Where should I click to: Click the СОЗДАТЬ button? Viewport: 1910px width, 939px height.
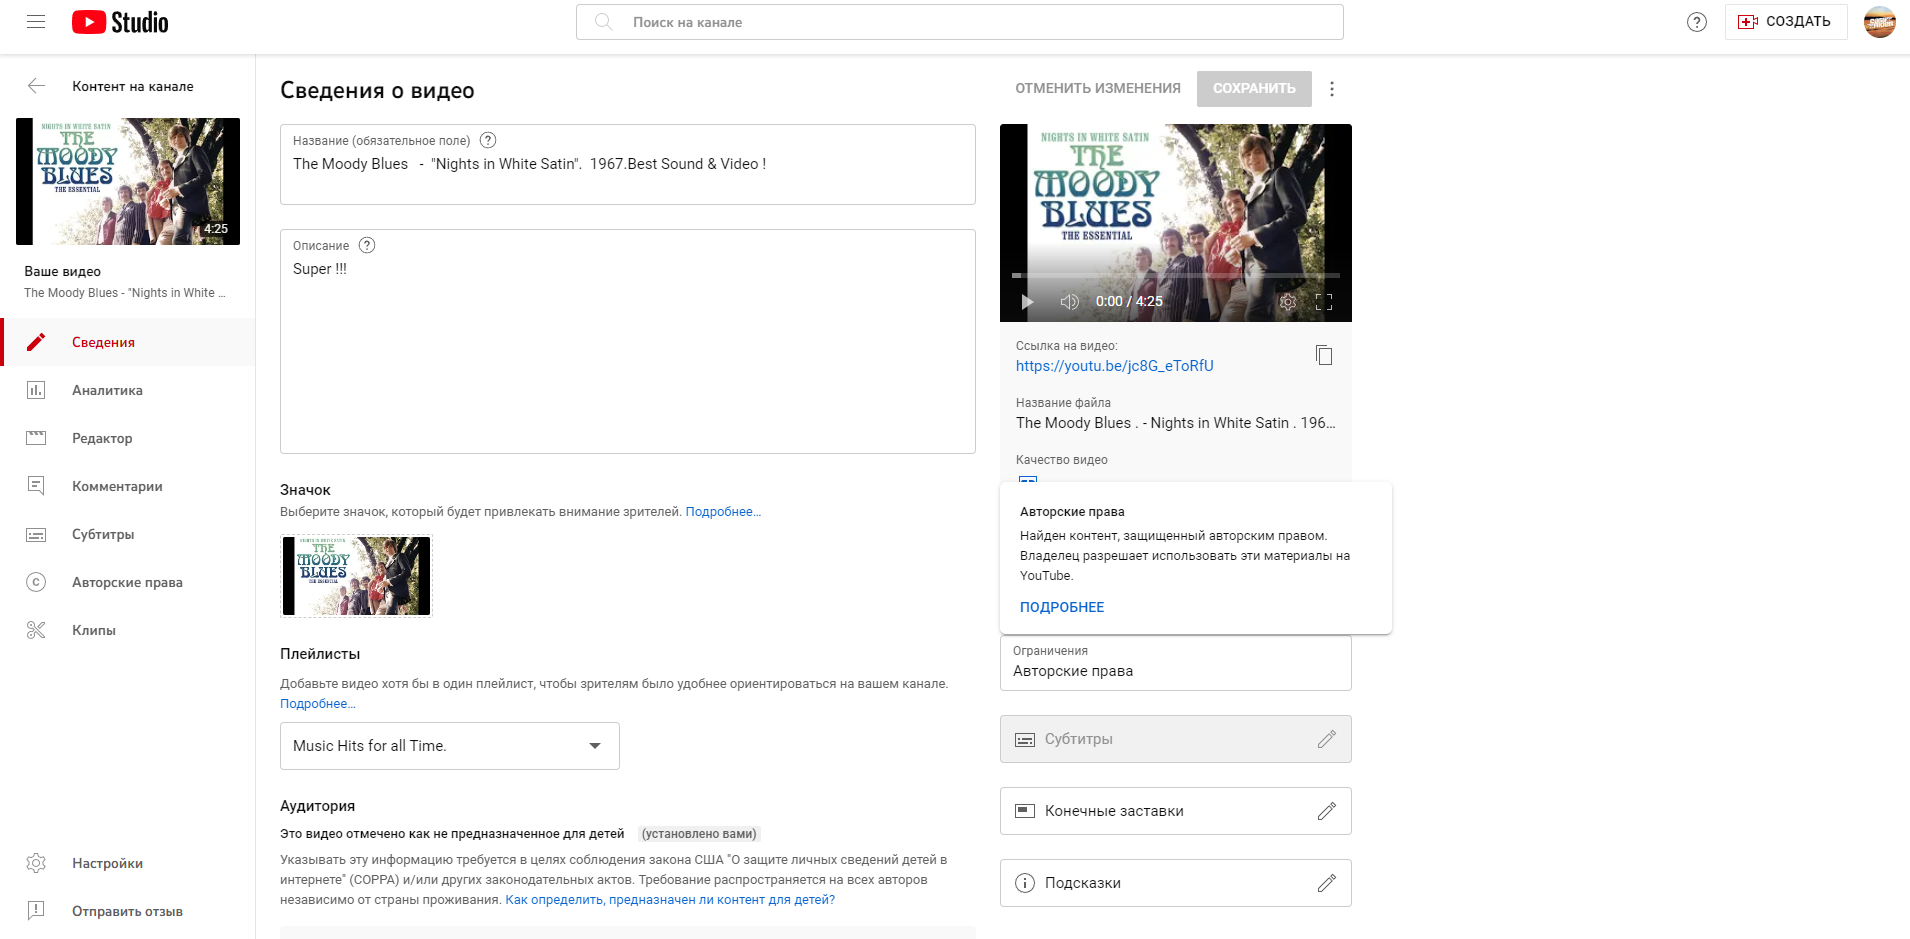coord(1786,22)
